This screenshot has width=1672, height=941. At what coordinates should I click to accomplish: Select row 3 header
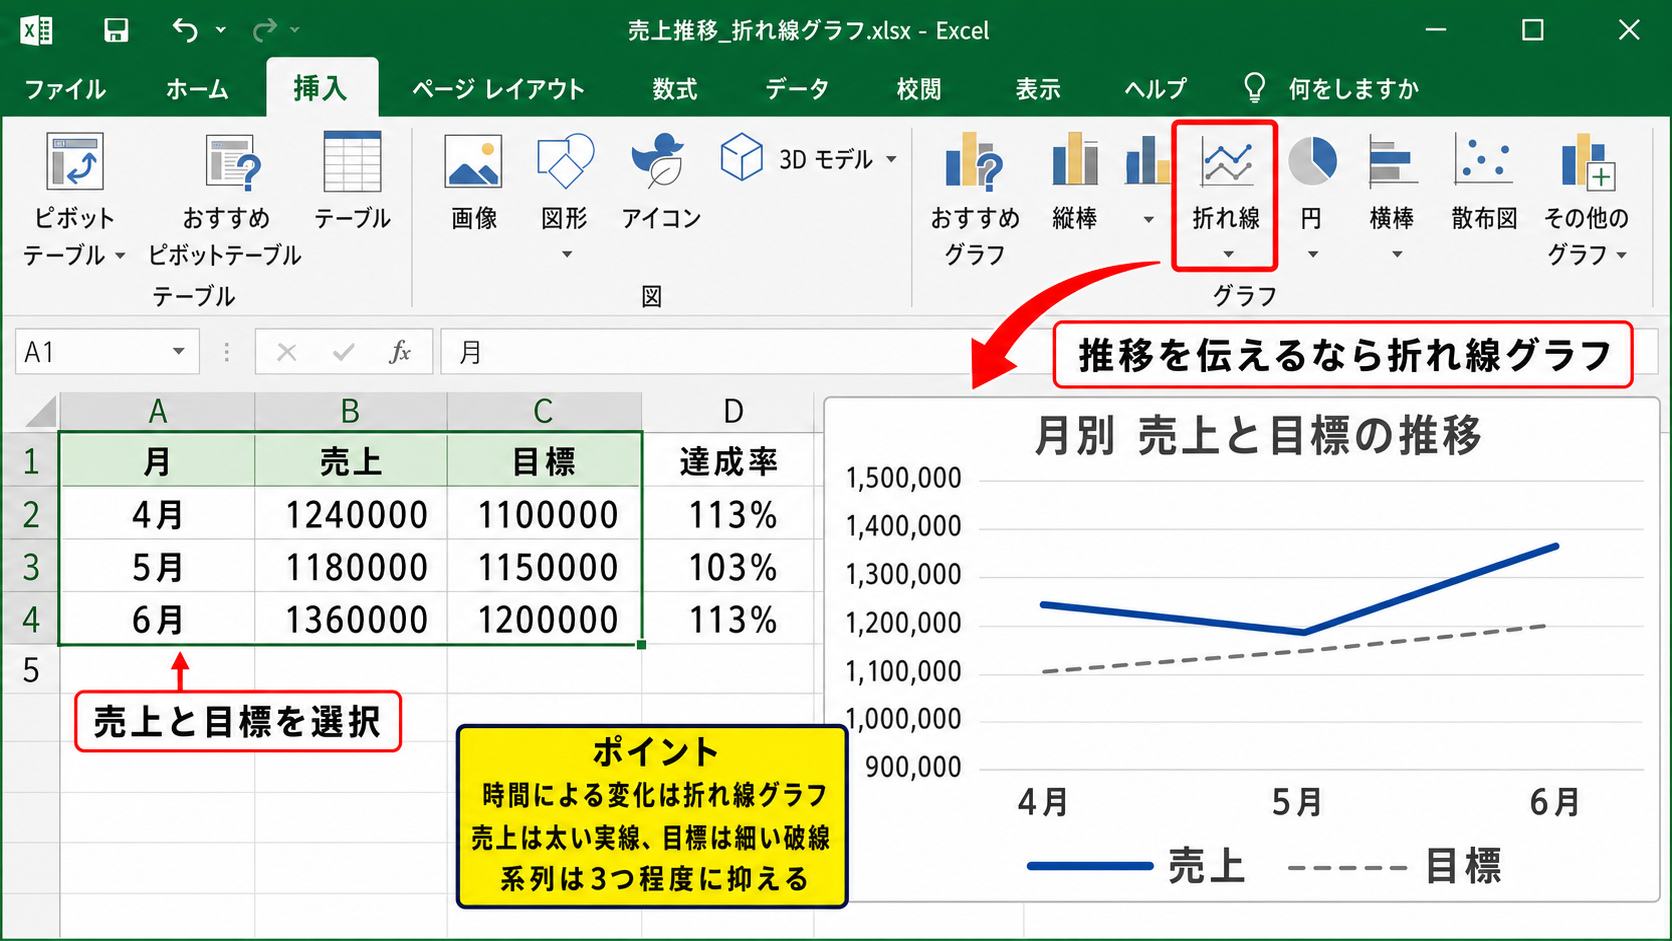click(30, 567)
